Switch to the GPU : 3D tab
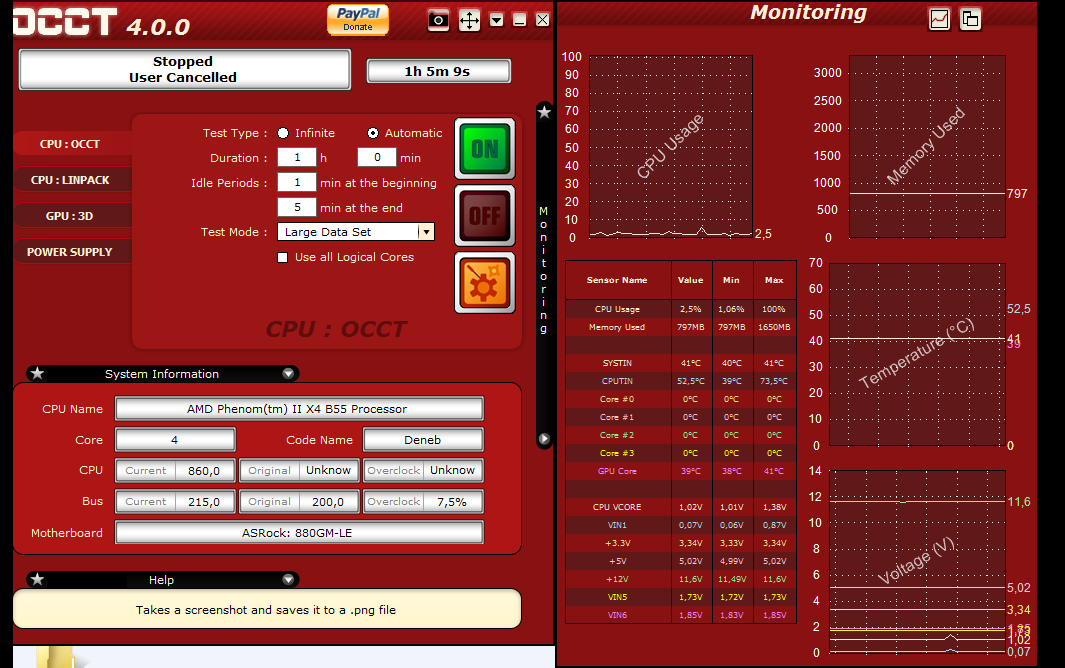The width and height of the screenshot is (1065, 668). 70,216
